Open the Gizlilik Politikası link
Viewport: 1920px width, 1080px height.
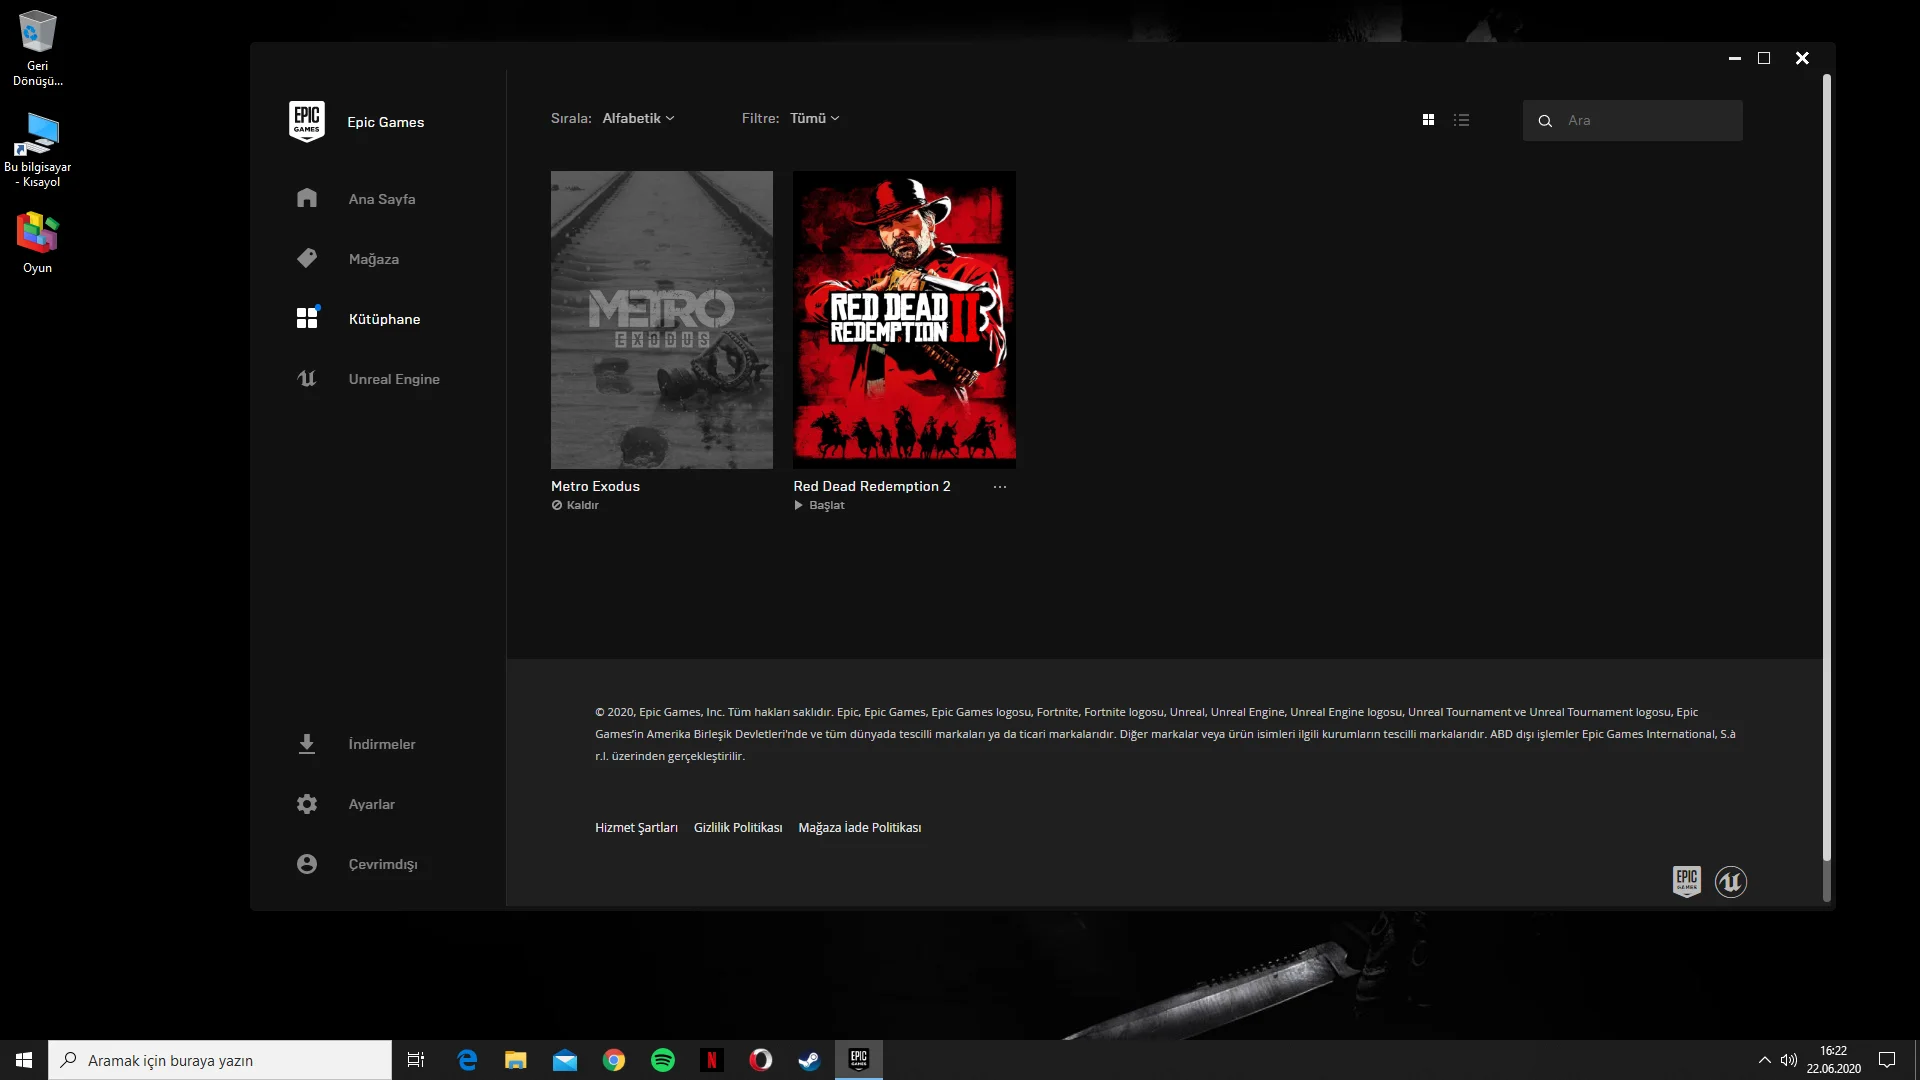pos(738,827)
